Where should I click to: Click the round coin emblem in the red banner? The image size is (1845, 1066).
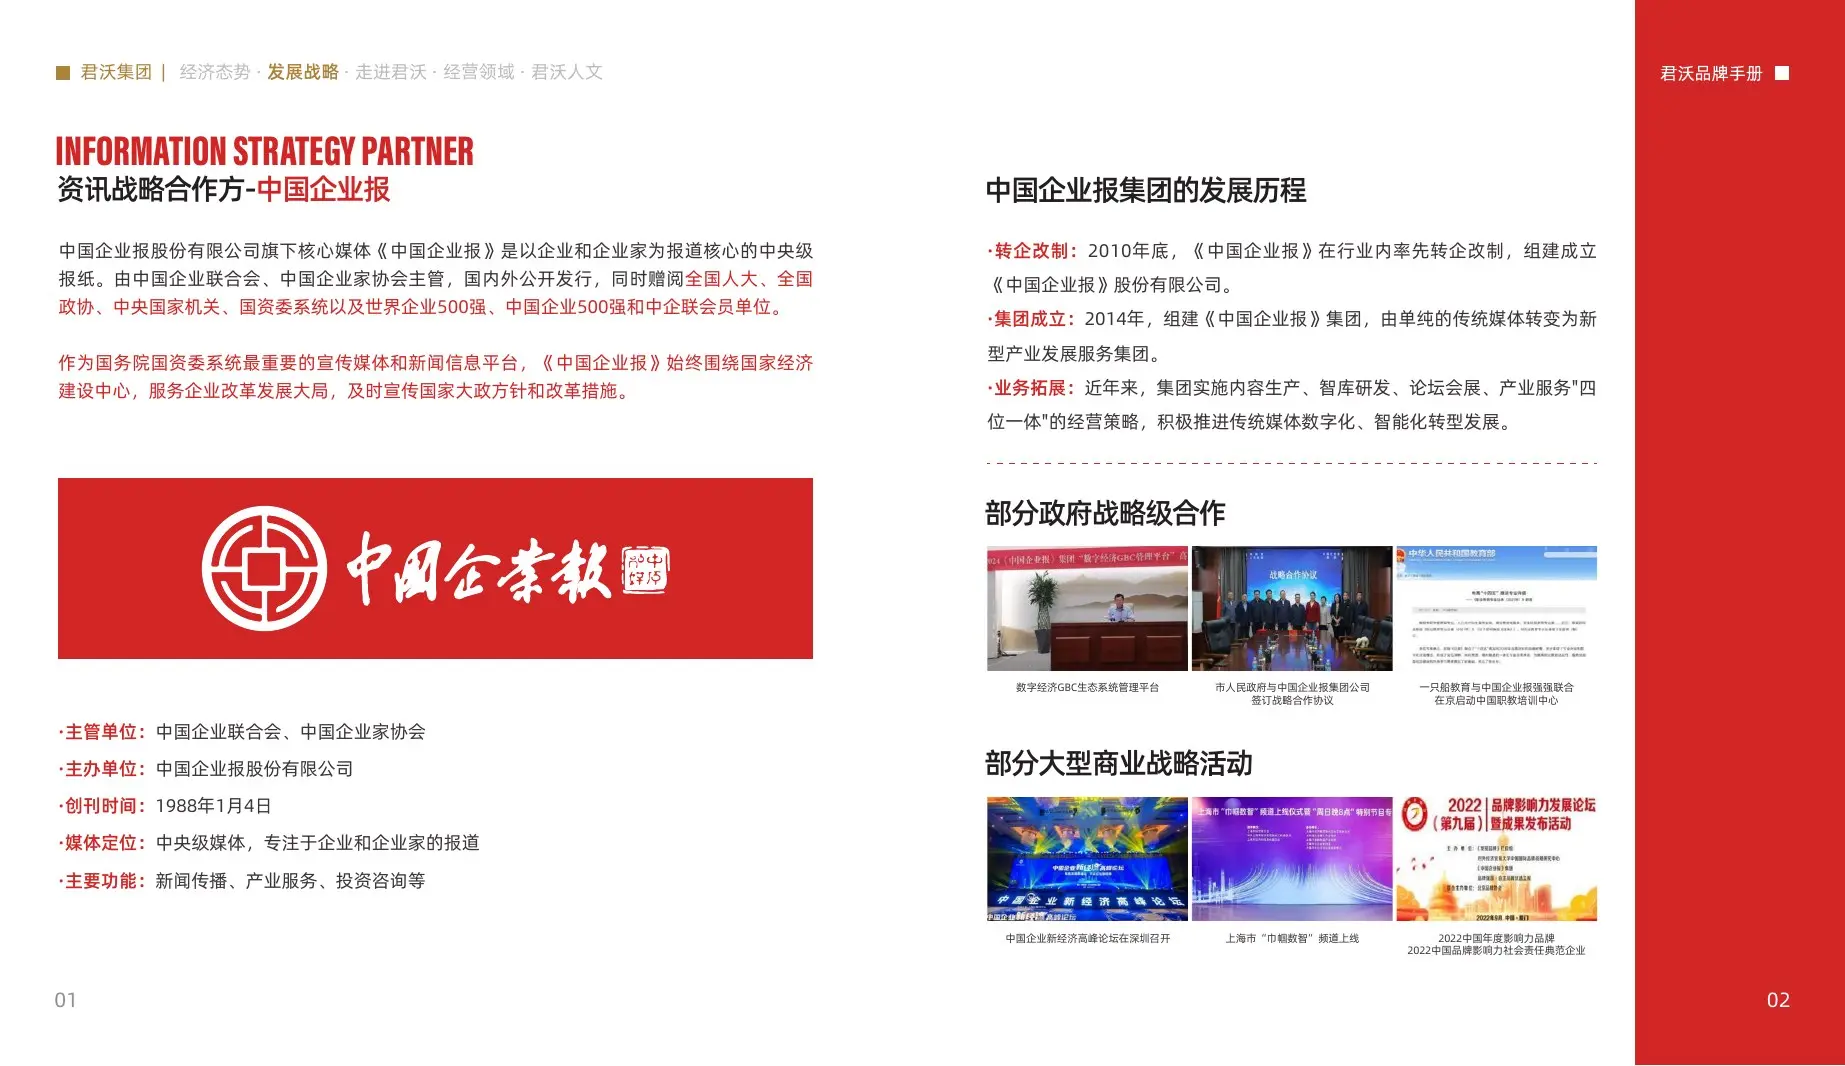(265, 568)
